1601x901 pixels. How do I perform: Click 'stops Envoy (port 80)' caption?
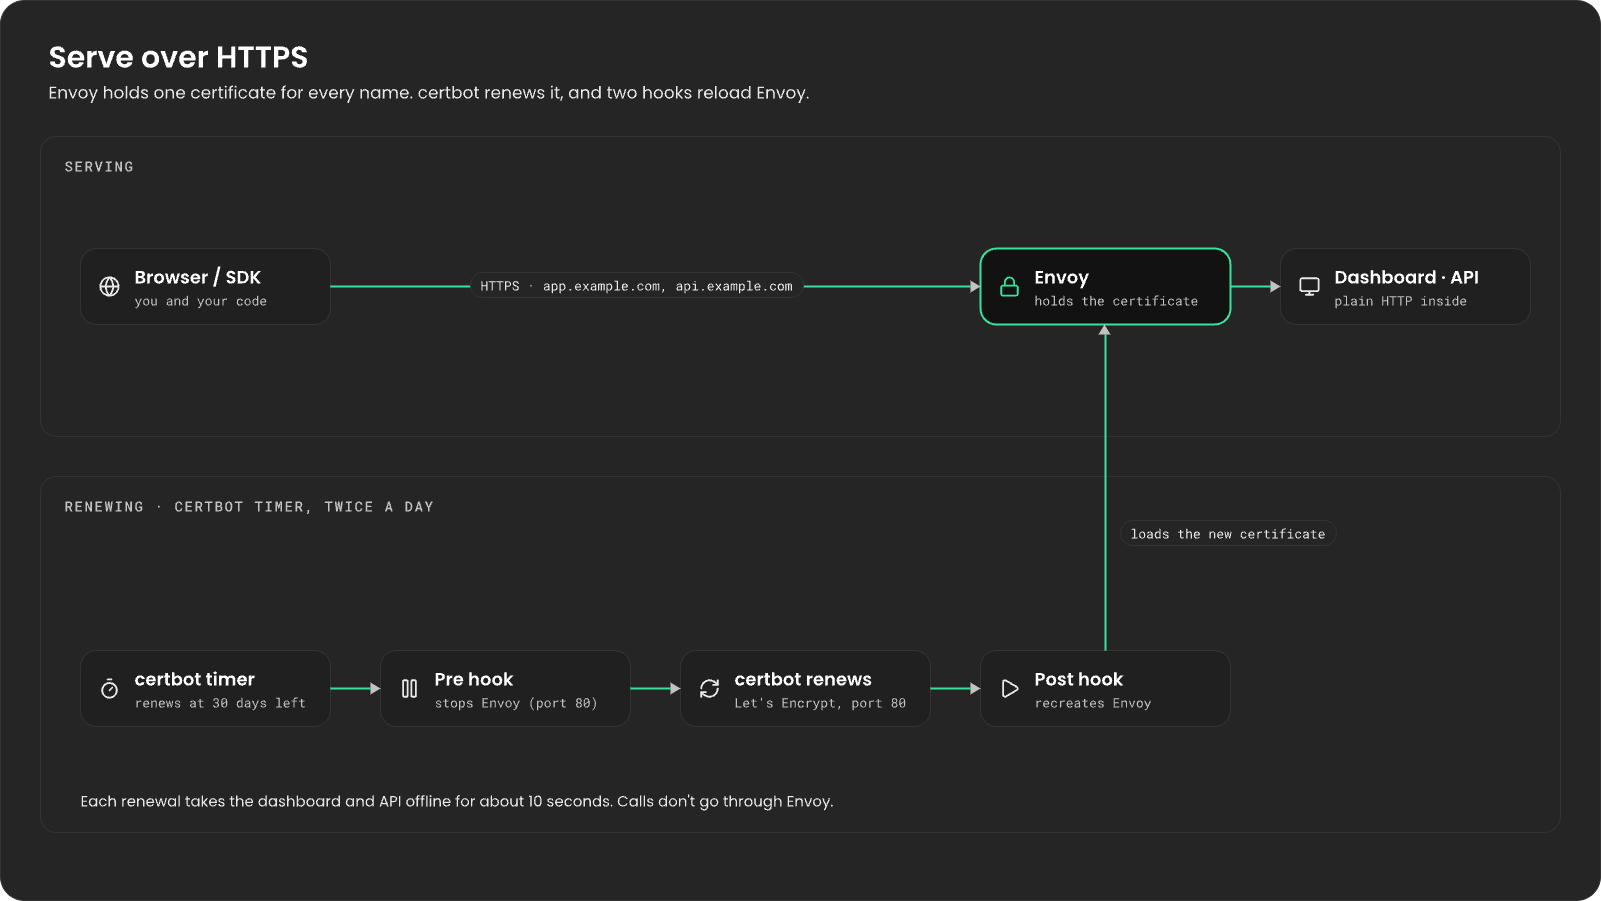click(516, 703)
